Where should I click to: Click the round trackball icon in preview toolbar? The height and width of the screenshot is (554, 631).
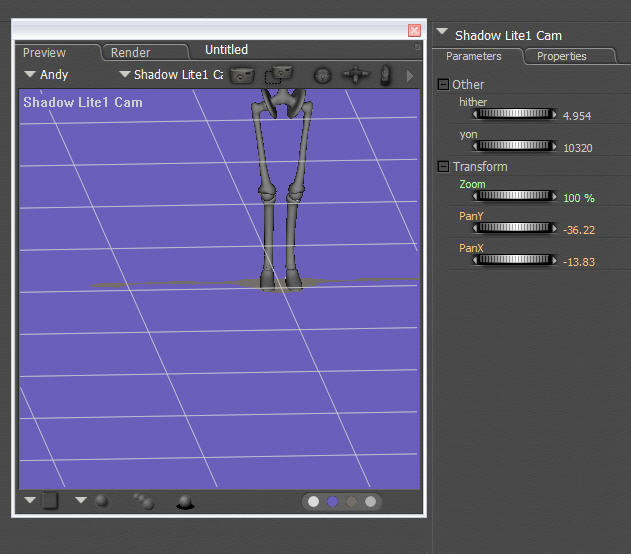(x=322, y=75)
